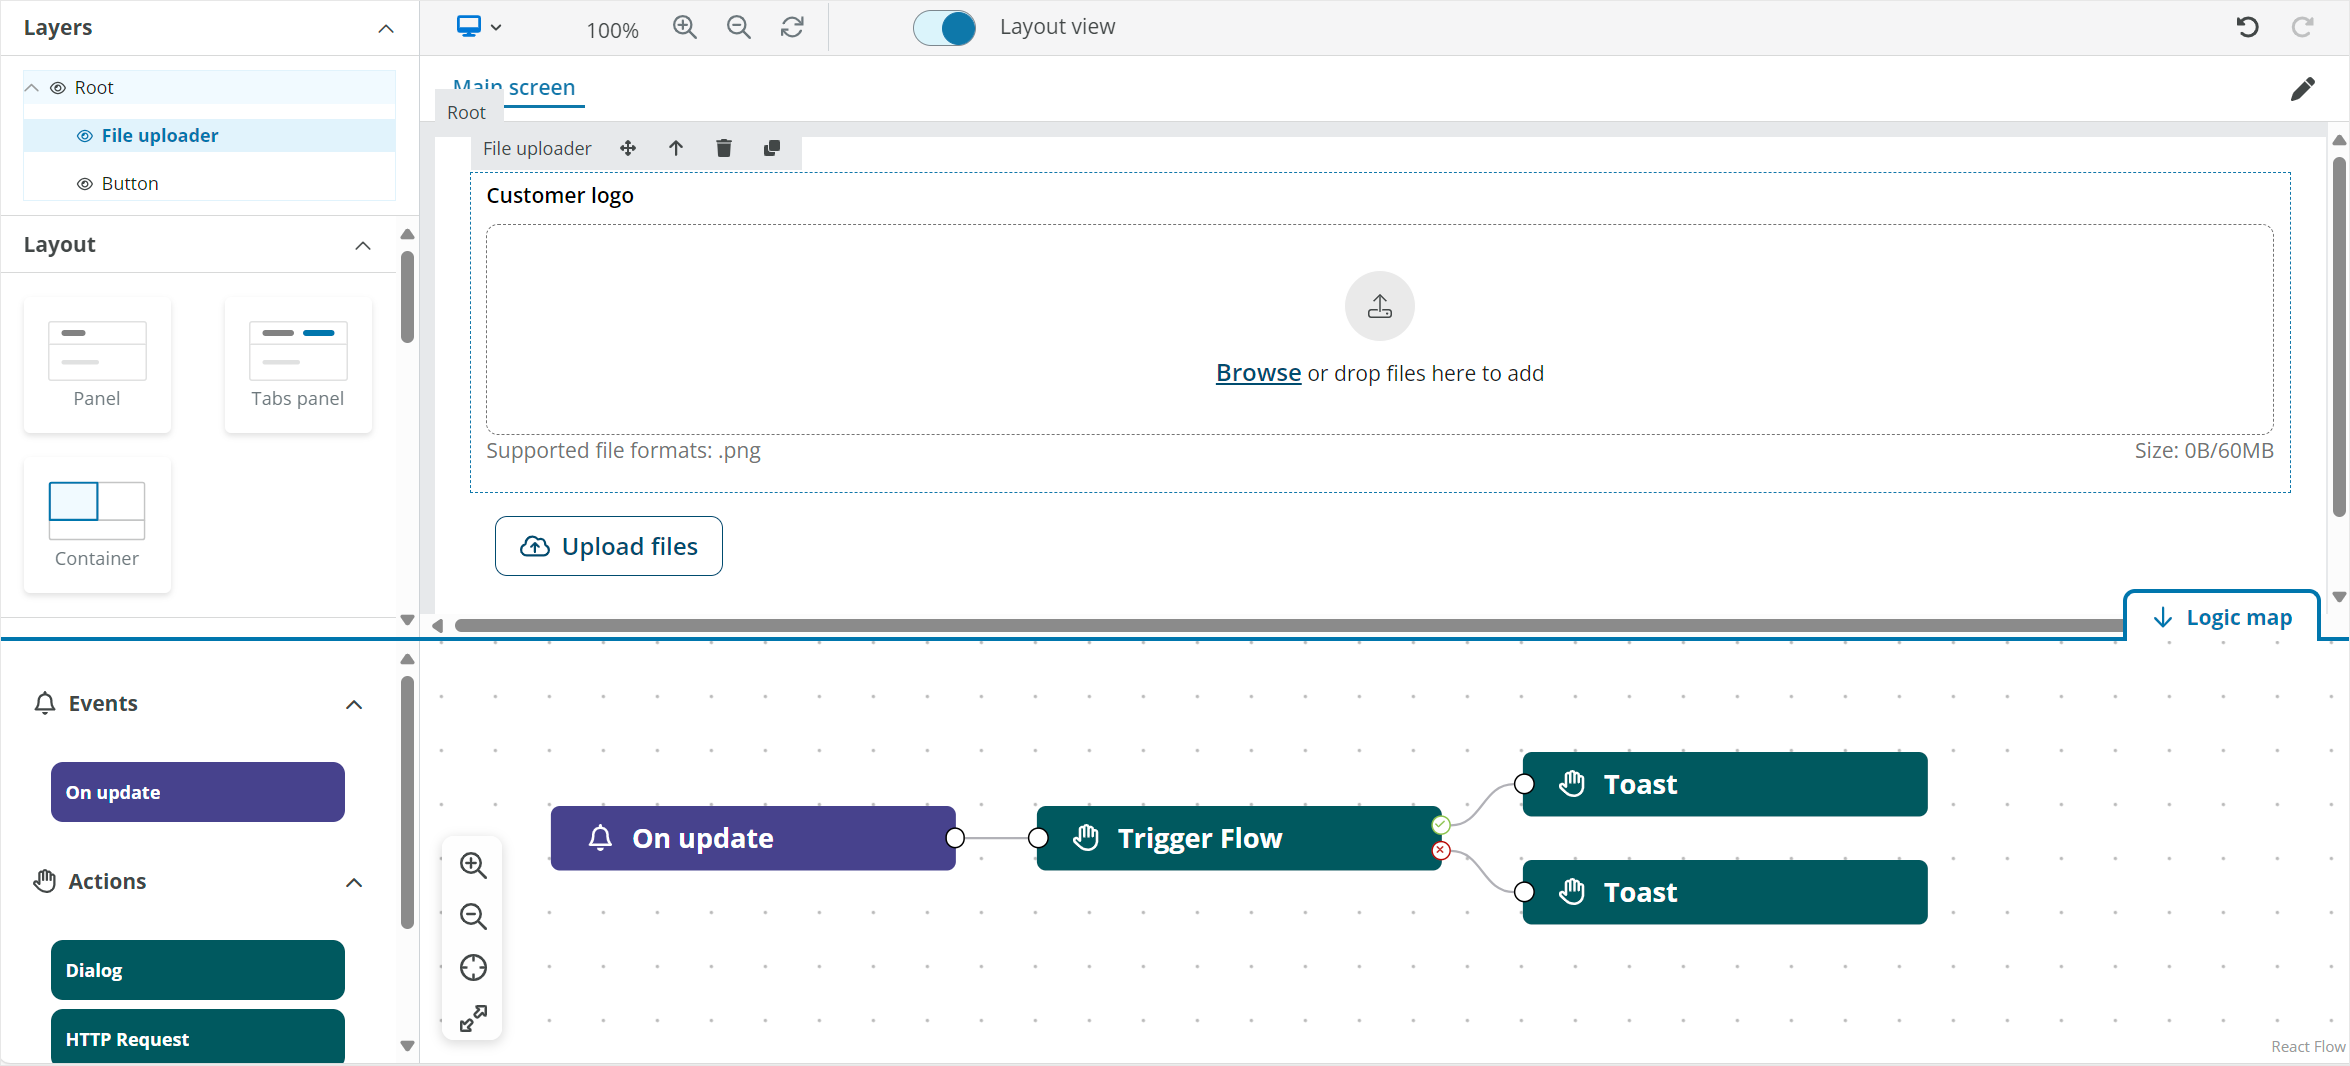Refresh the screen preview
Image resolution: width=2350 pixels, height=1066 pixels.
click(x=791, y=27)
